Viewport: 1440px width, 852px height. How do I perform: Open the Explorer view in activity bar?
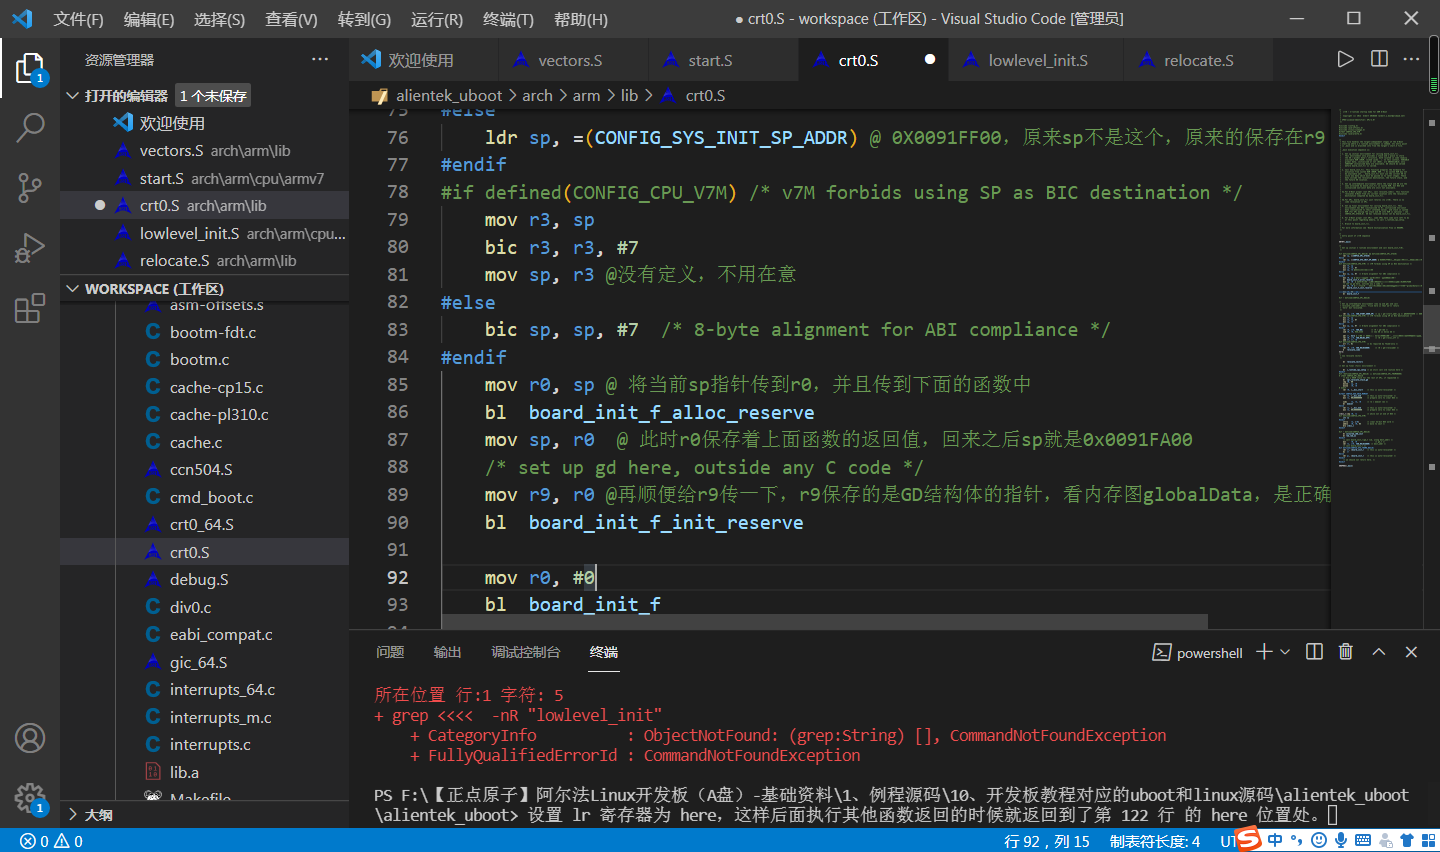(x=30, y=68)
